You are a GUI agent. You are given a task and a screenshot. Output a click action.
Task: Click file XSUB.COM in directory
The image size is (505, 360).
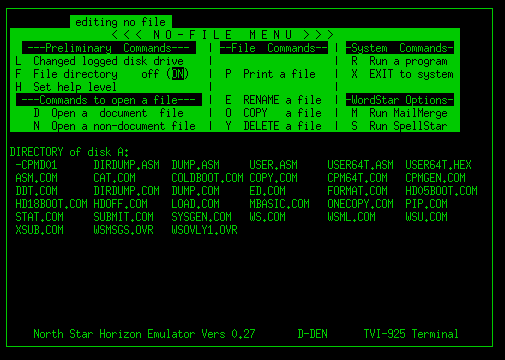(x=39, y=230)
